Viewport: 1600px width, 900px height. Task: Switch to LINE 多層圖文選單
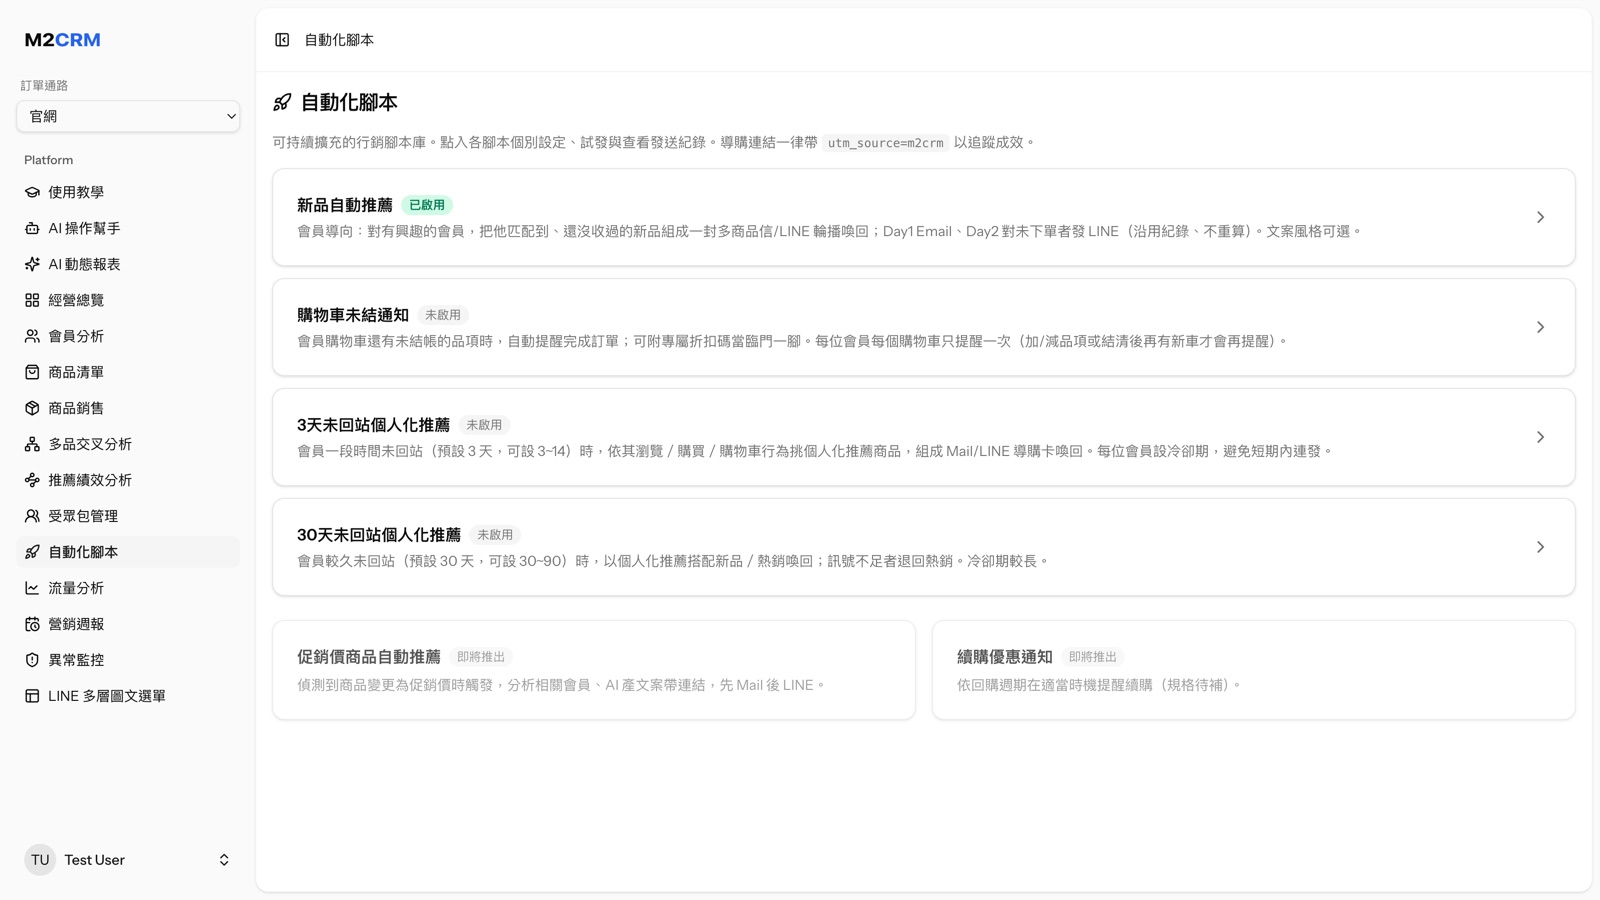tap(128, 696)
